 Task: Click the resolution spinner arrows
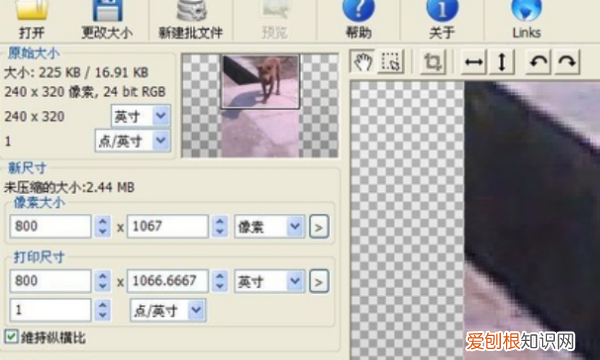click(x=103, y=310)
